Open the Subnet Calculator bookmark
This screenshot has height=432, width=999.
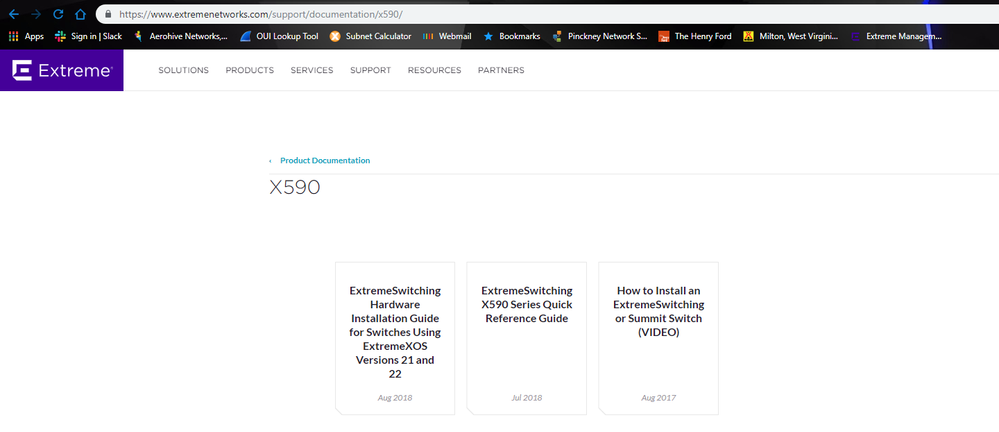(x=370, y=36)
